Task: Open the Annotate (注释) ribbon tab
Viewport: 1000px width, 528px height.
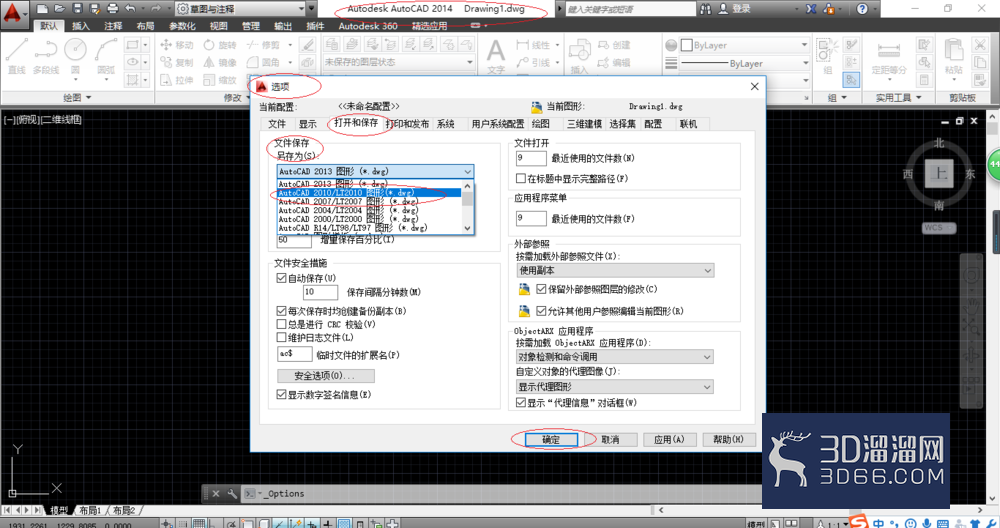Action: point(113,26)
